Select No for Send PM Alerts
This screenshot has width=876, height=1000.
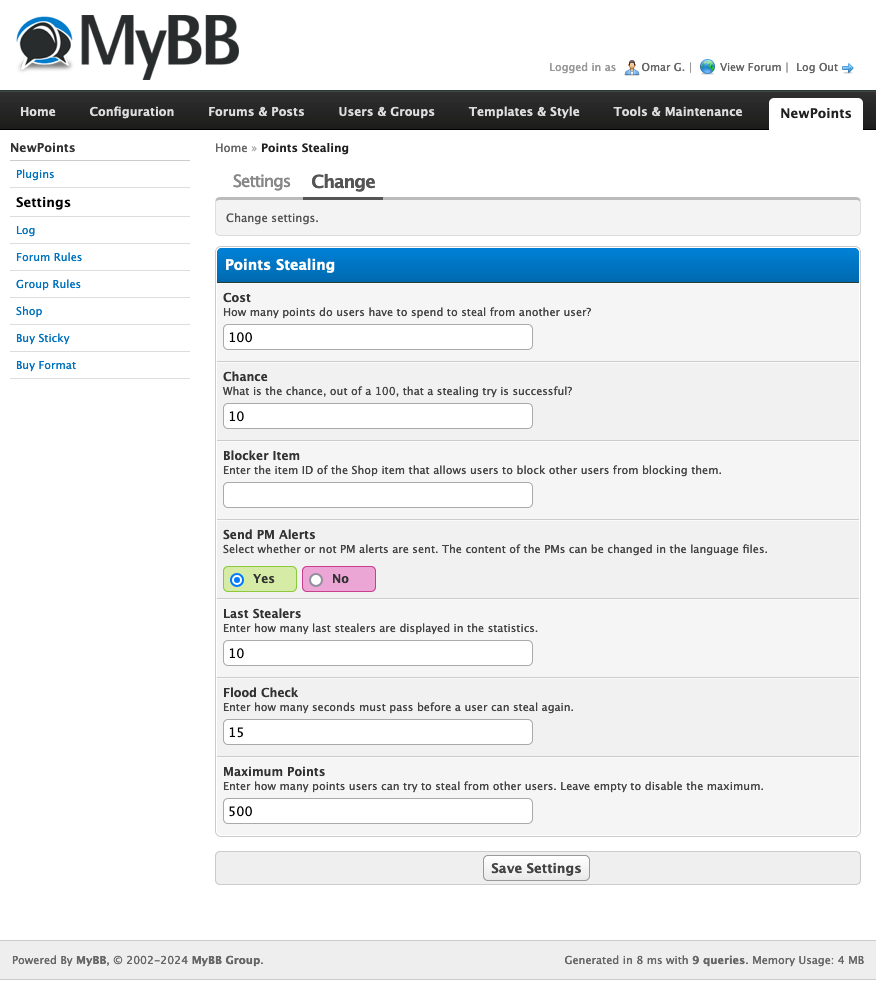click(x=316, y=579)
